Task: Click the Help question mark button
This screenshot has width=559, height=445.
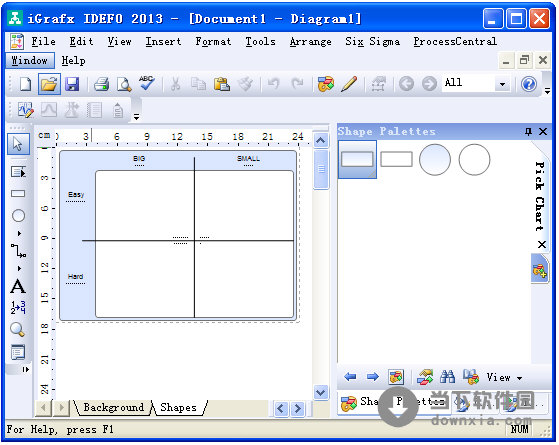Action: pos(529,85)
